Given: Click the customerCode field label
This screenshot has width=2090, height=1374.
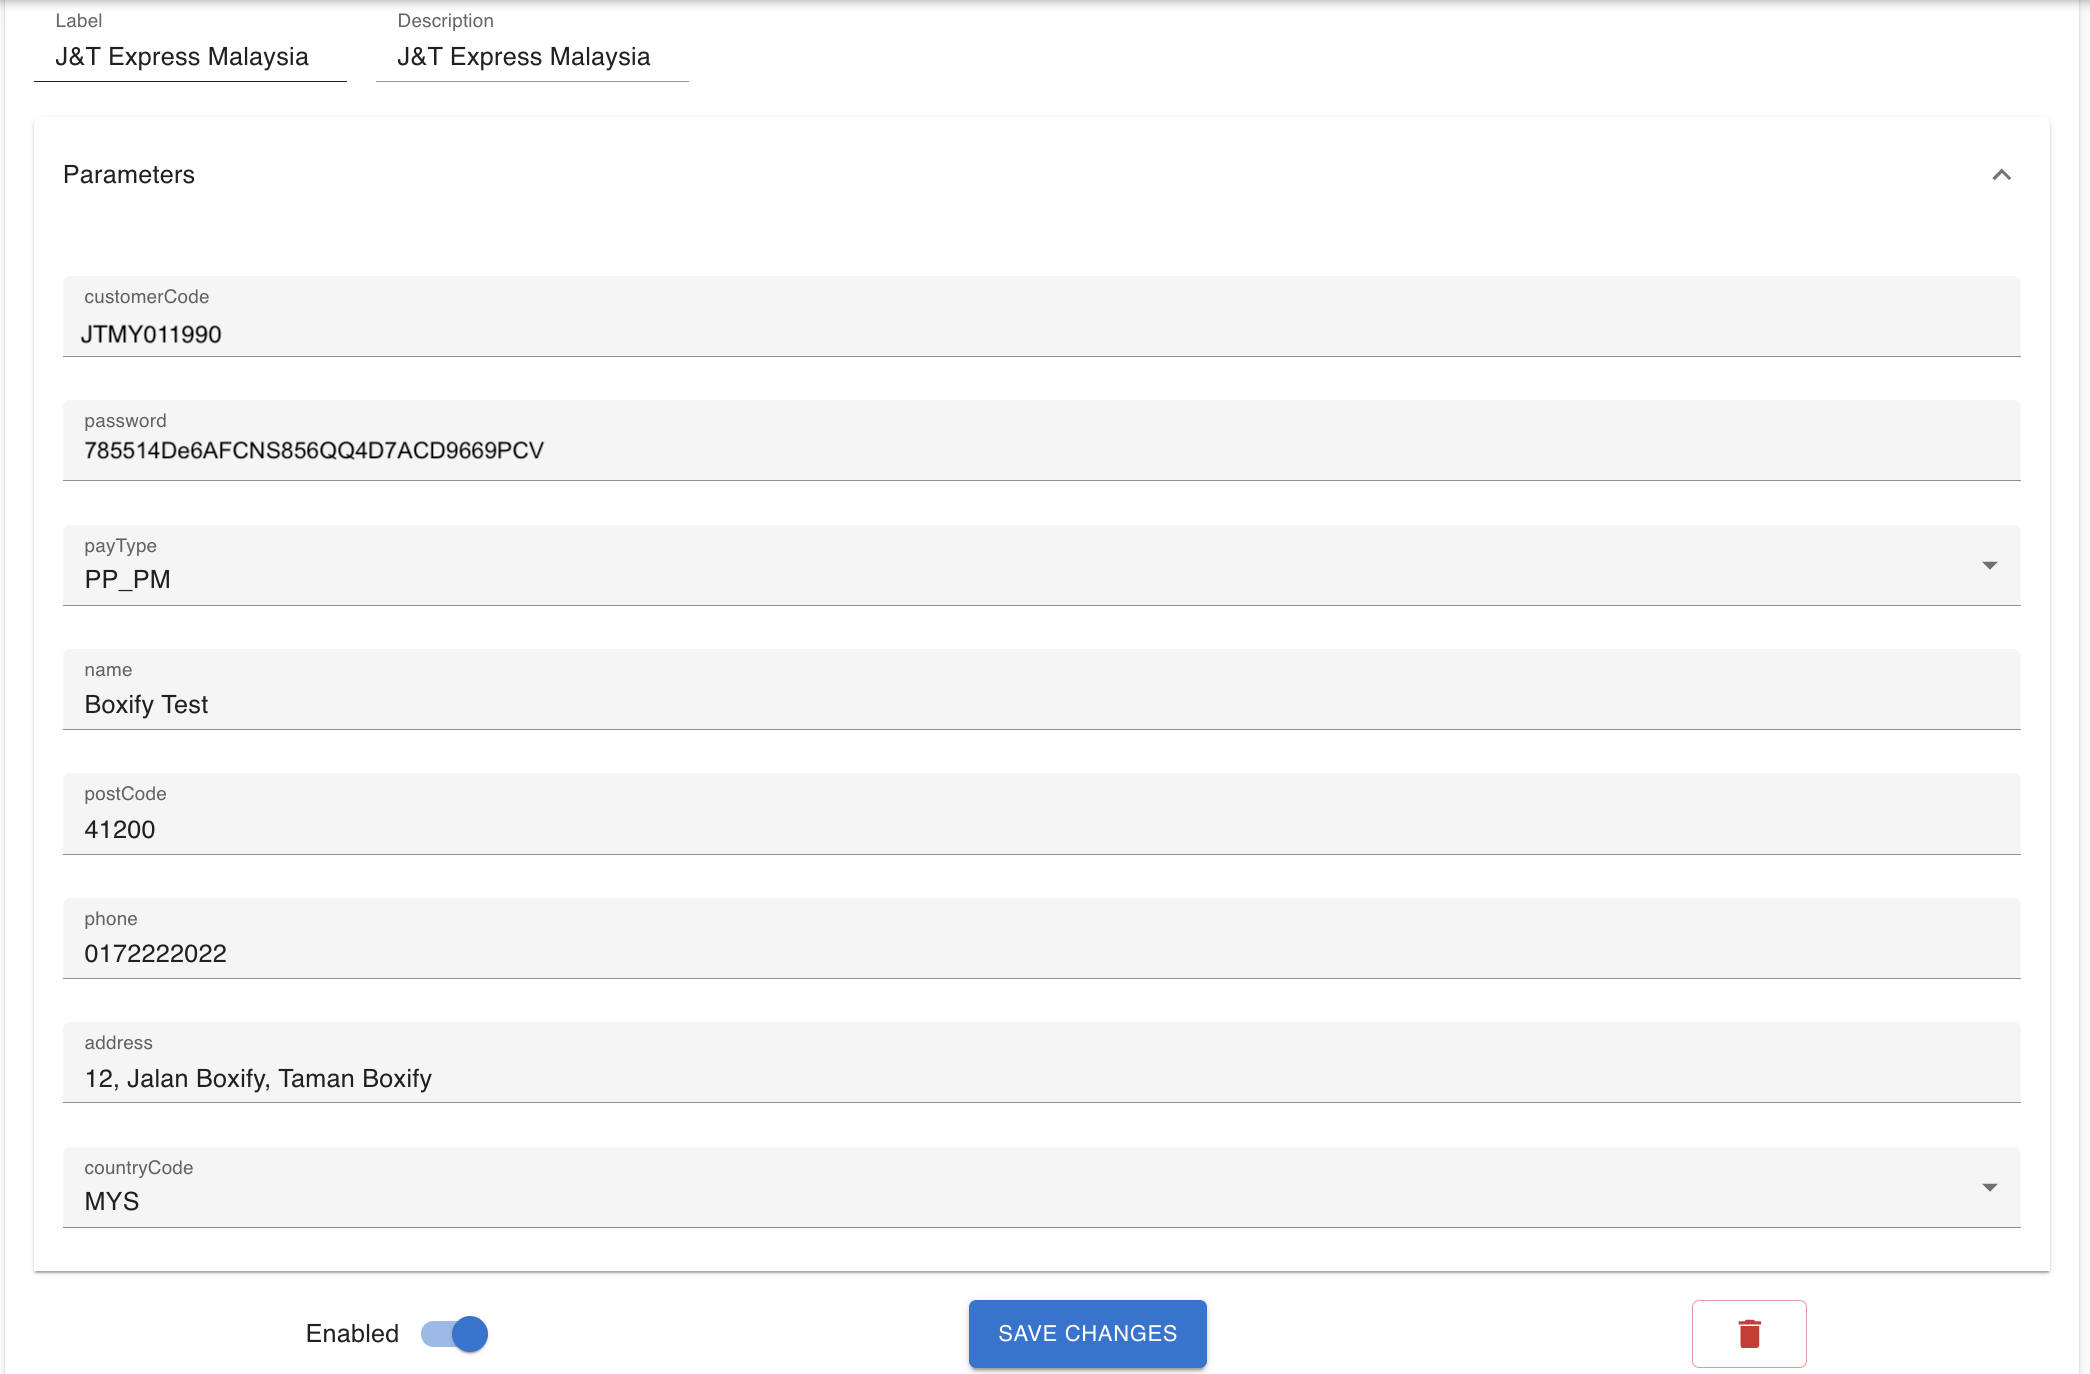Looking at the screenshot, I should pos(147,297).
